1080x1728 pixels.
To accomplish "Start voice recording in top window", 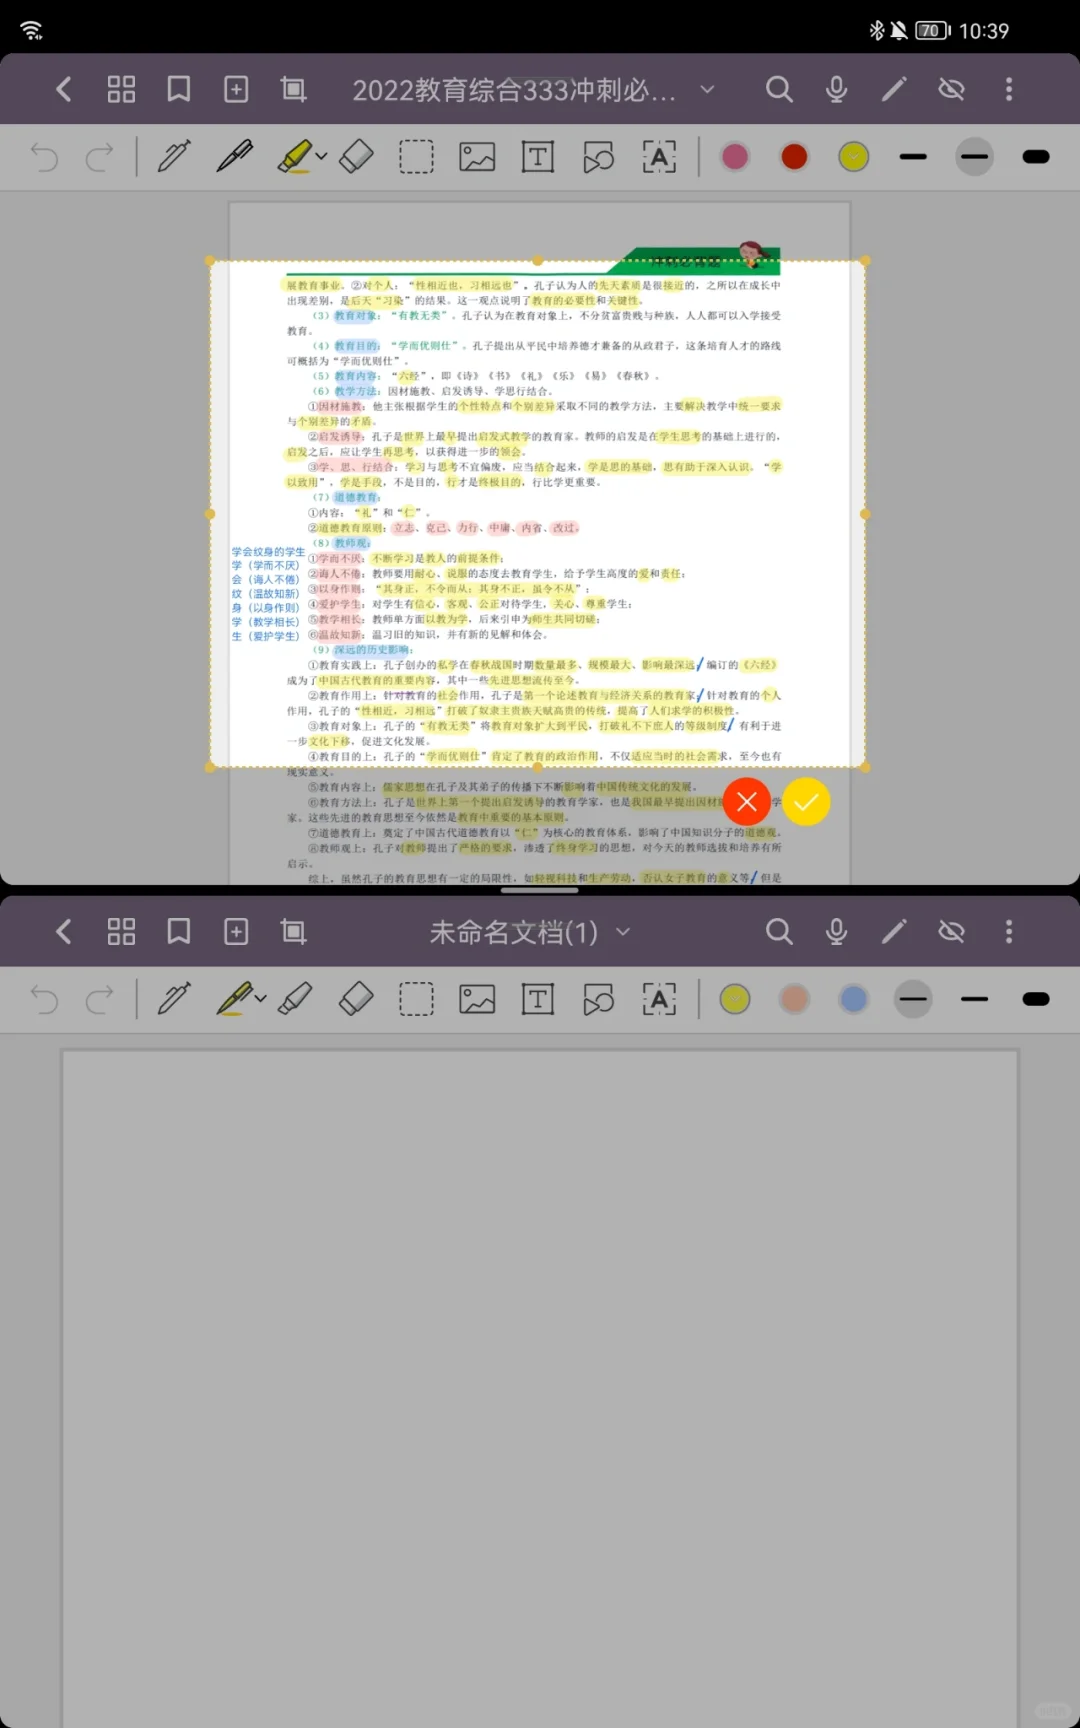I will pos(837,90).
